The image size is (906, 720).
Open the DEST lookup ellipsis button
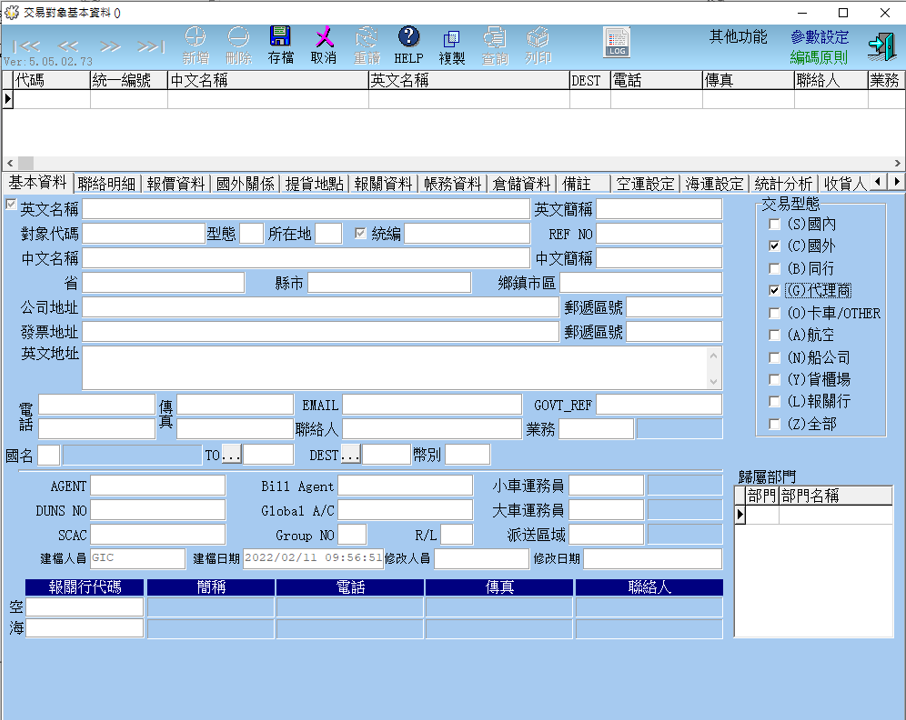click(350, 455)
